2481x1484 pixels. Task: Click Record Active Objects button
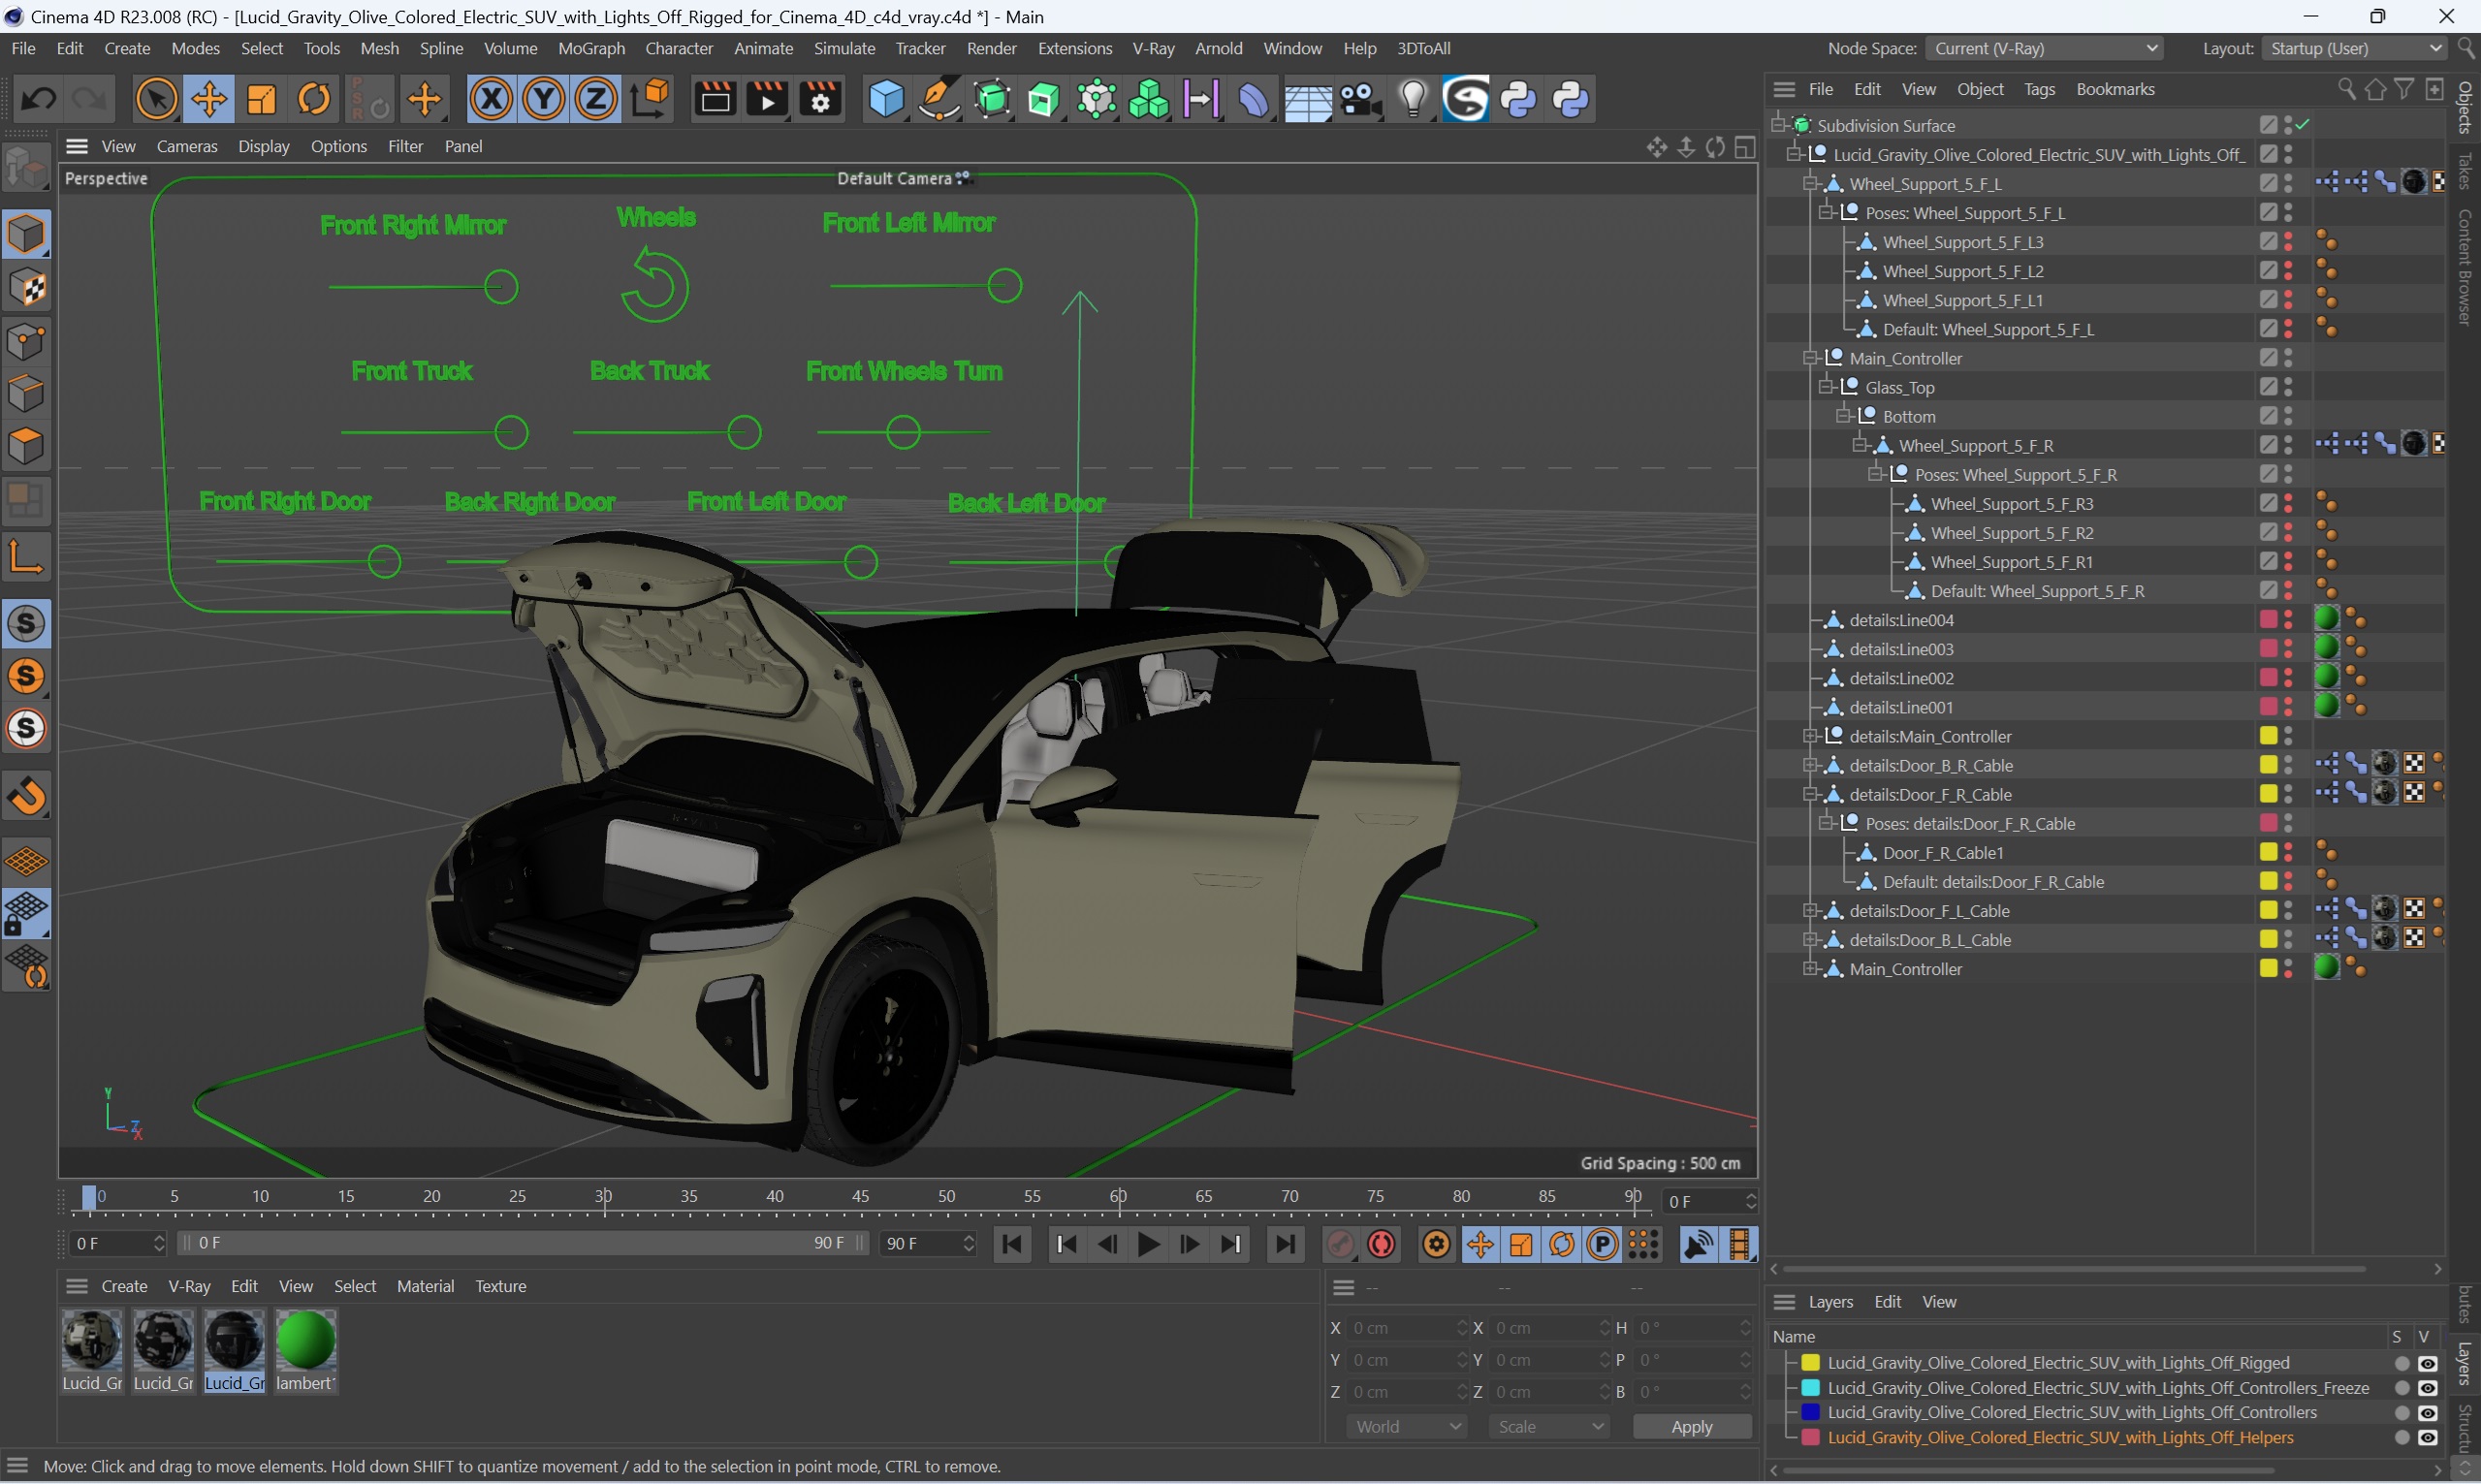(1341, 1244)
